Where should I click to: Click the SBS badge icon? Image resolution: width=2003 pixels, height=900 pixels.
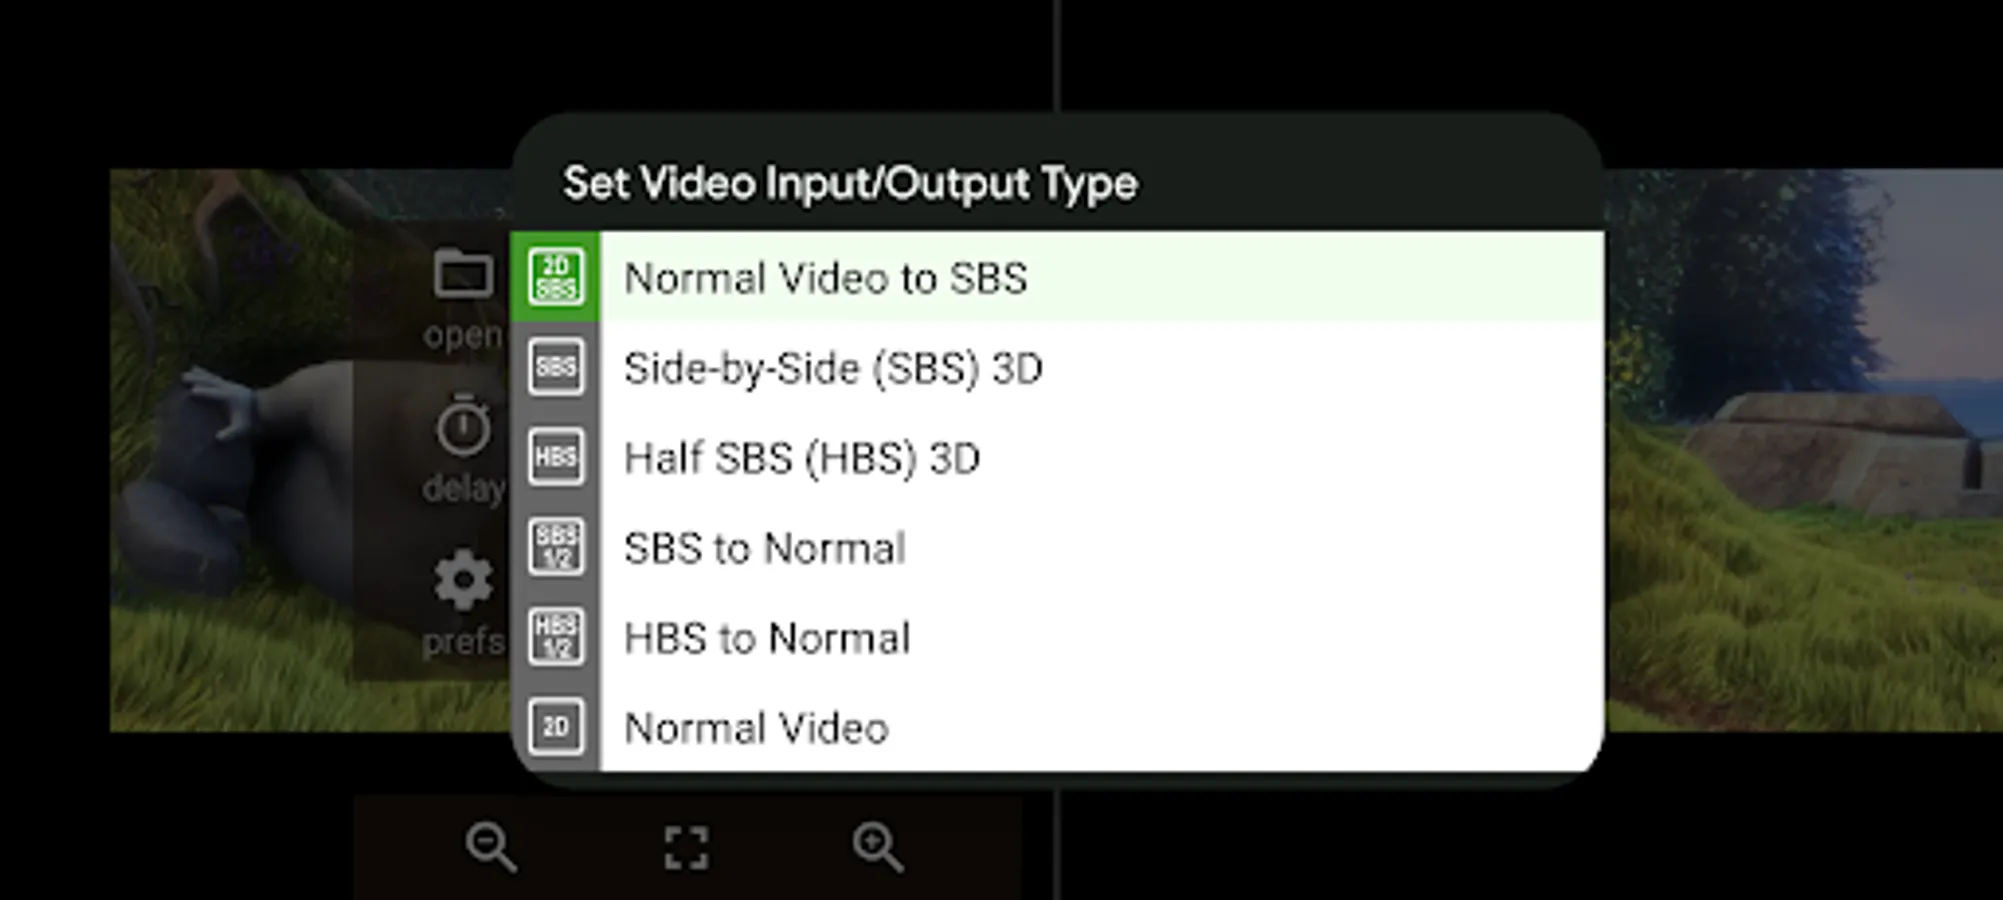coord(555,367)
